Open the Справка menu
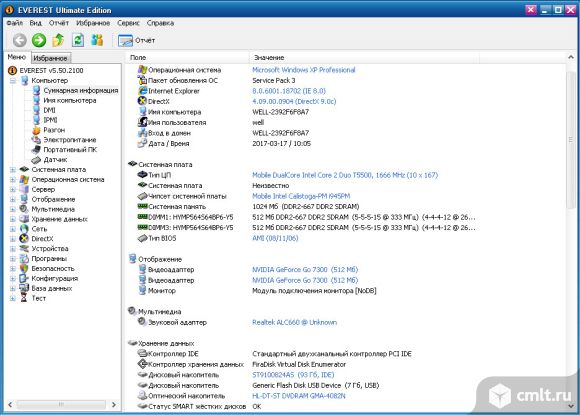 click(160, 23)
